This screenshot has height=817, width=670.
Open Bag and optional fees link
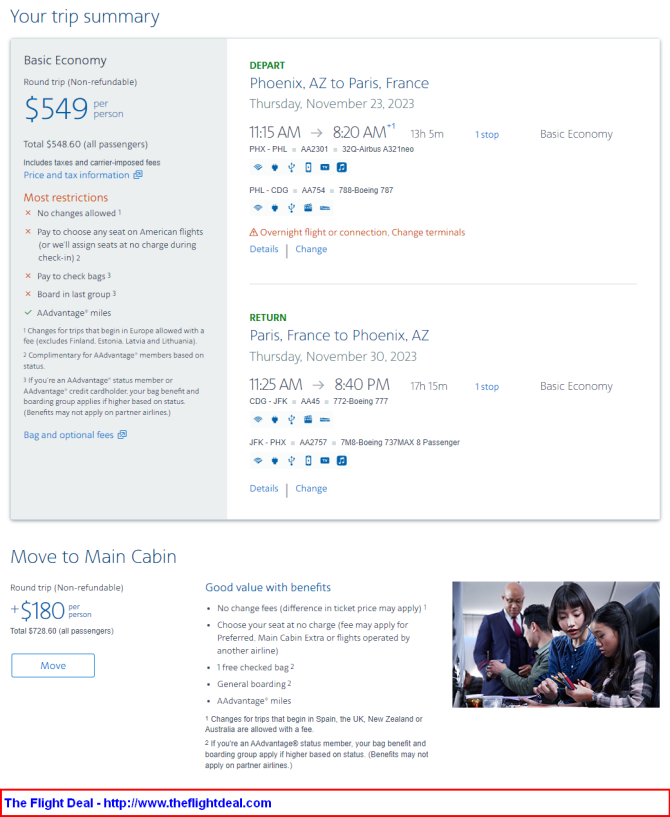pyautogui.click(x=68, y=435)
